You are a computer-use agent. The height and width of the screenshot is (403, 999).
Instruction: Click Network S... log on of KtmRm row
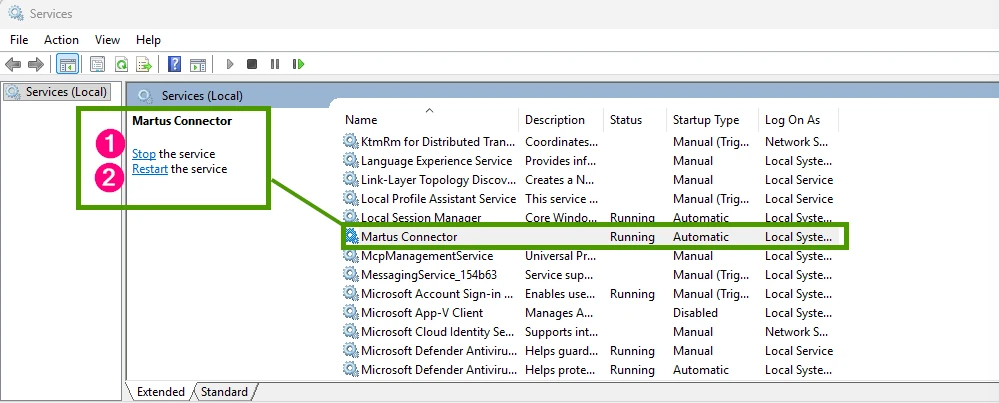tap(796, 142)
